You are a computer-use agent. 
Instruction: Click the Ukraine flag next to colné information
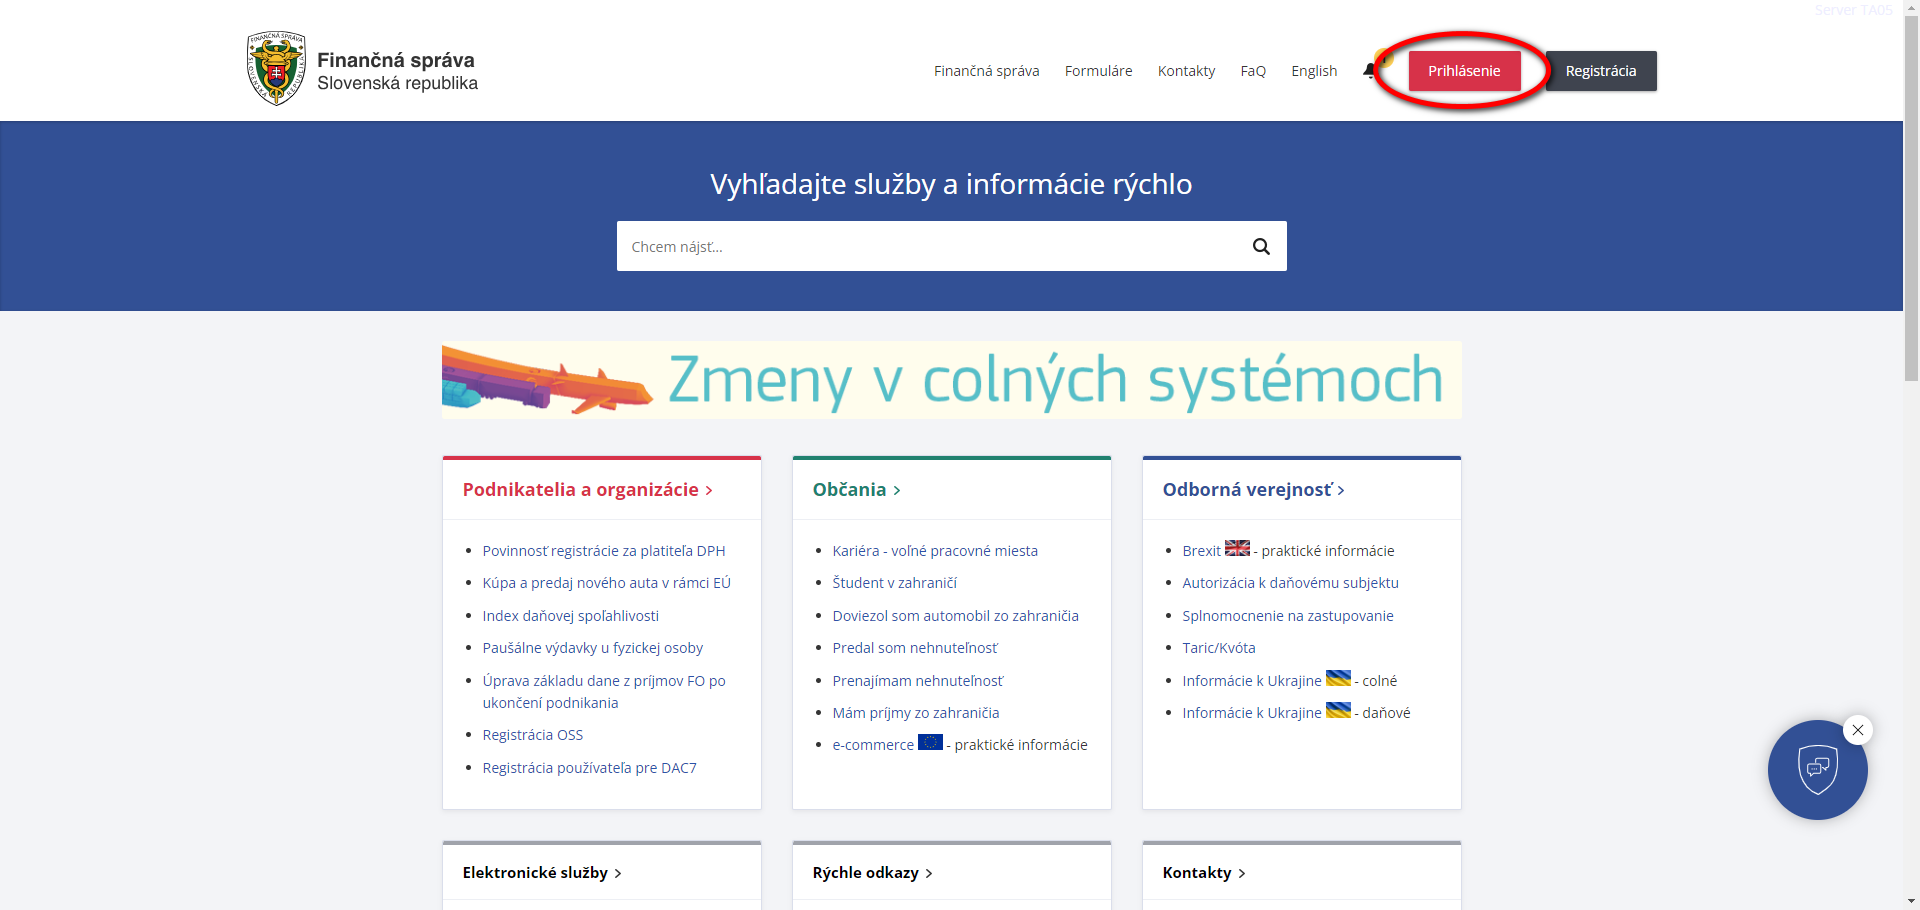pyautogui.click(x=1339, y=679)
